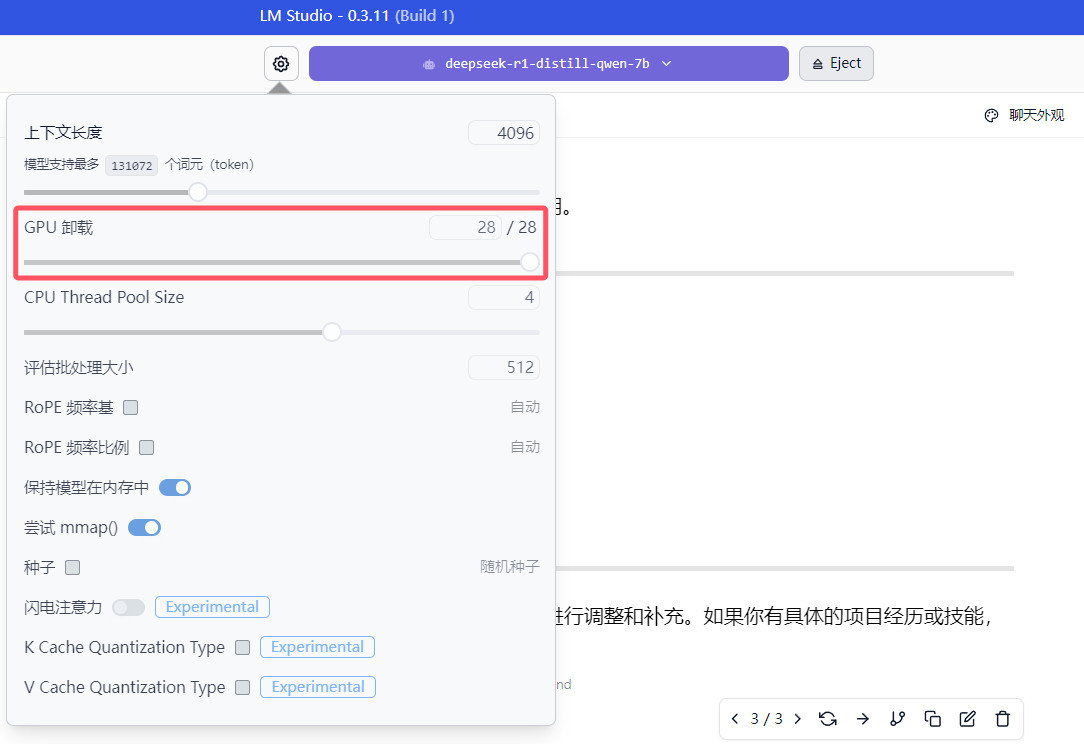This screenshot has height=744, width=1084.
Task: Branch the conversation with the fork icon
Action: [897, 718]
